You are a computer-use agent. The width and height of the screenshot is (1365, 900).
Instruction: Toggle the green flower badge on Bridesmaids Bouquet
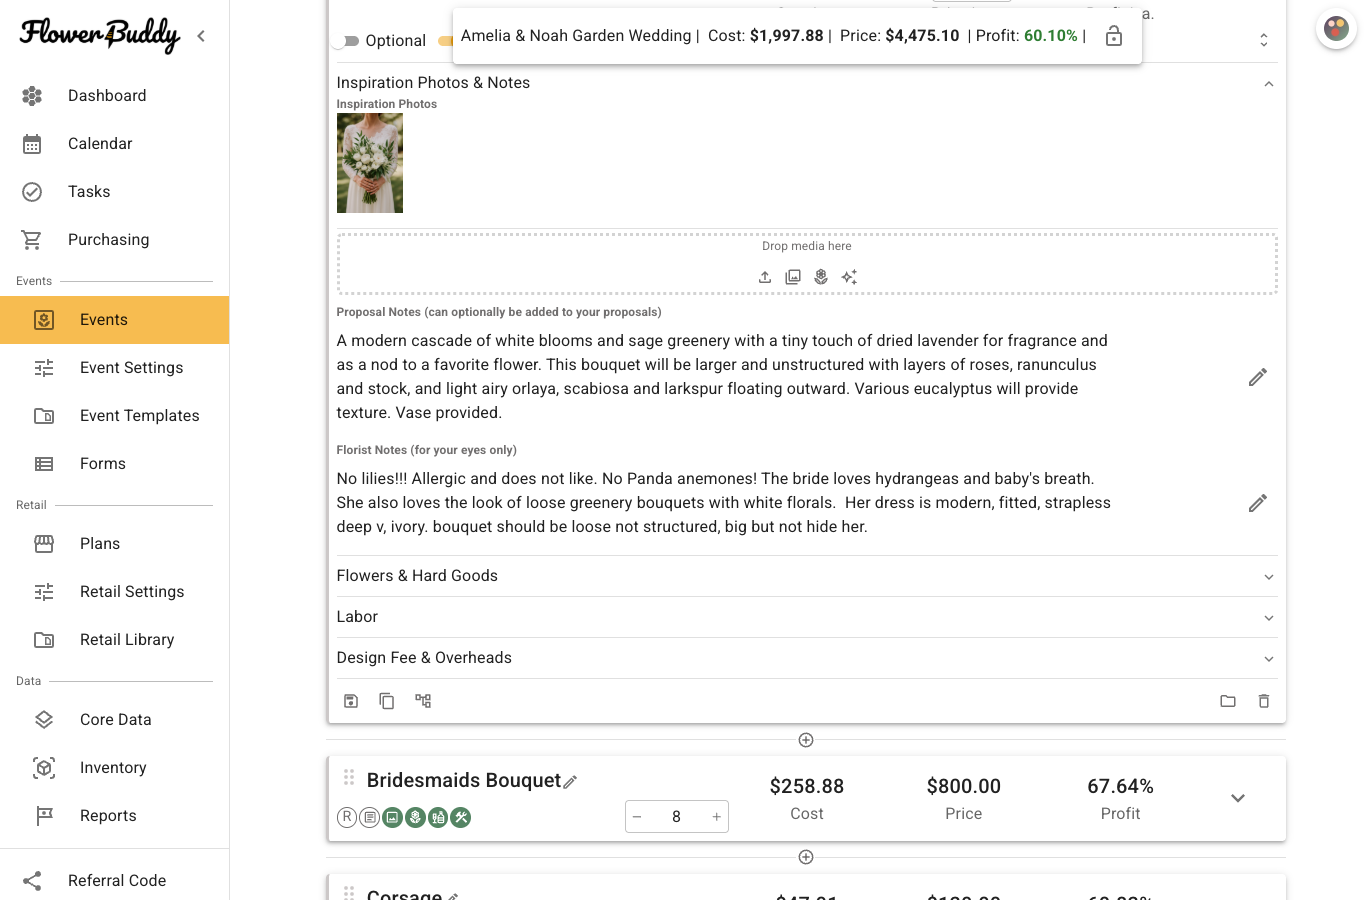(415, 817)
